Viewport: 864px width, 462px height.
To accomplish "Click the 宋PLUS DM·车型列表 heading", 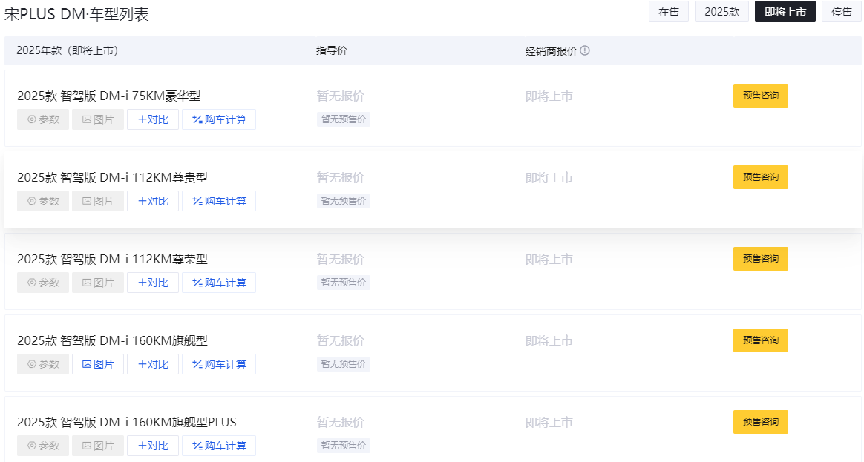I will (x=76, y=14).
